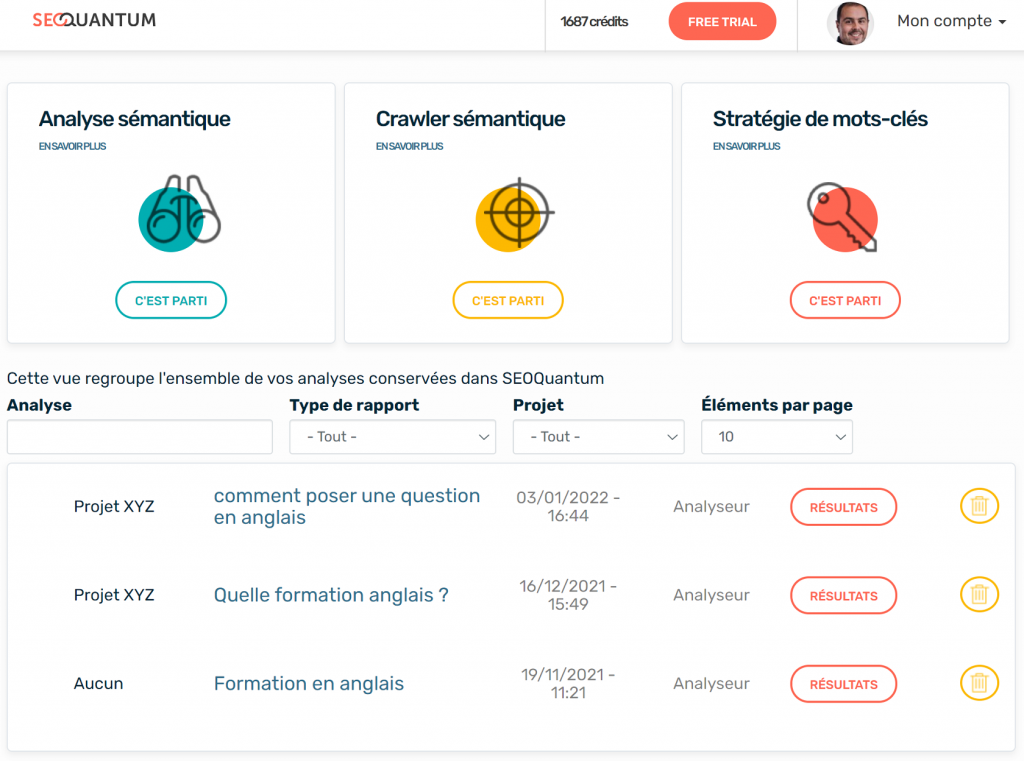
Task: Click the key icon for Stratégie de mots-clés
Action: point(843,217)
